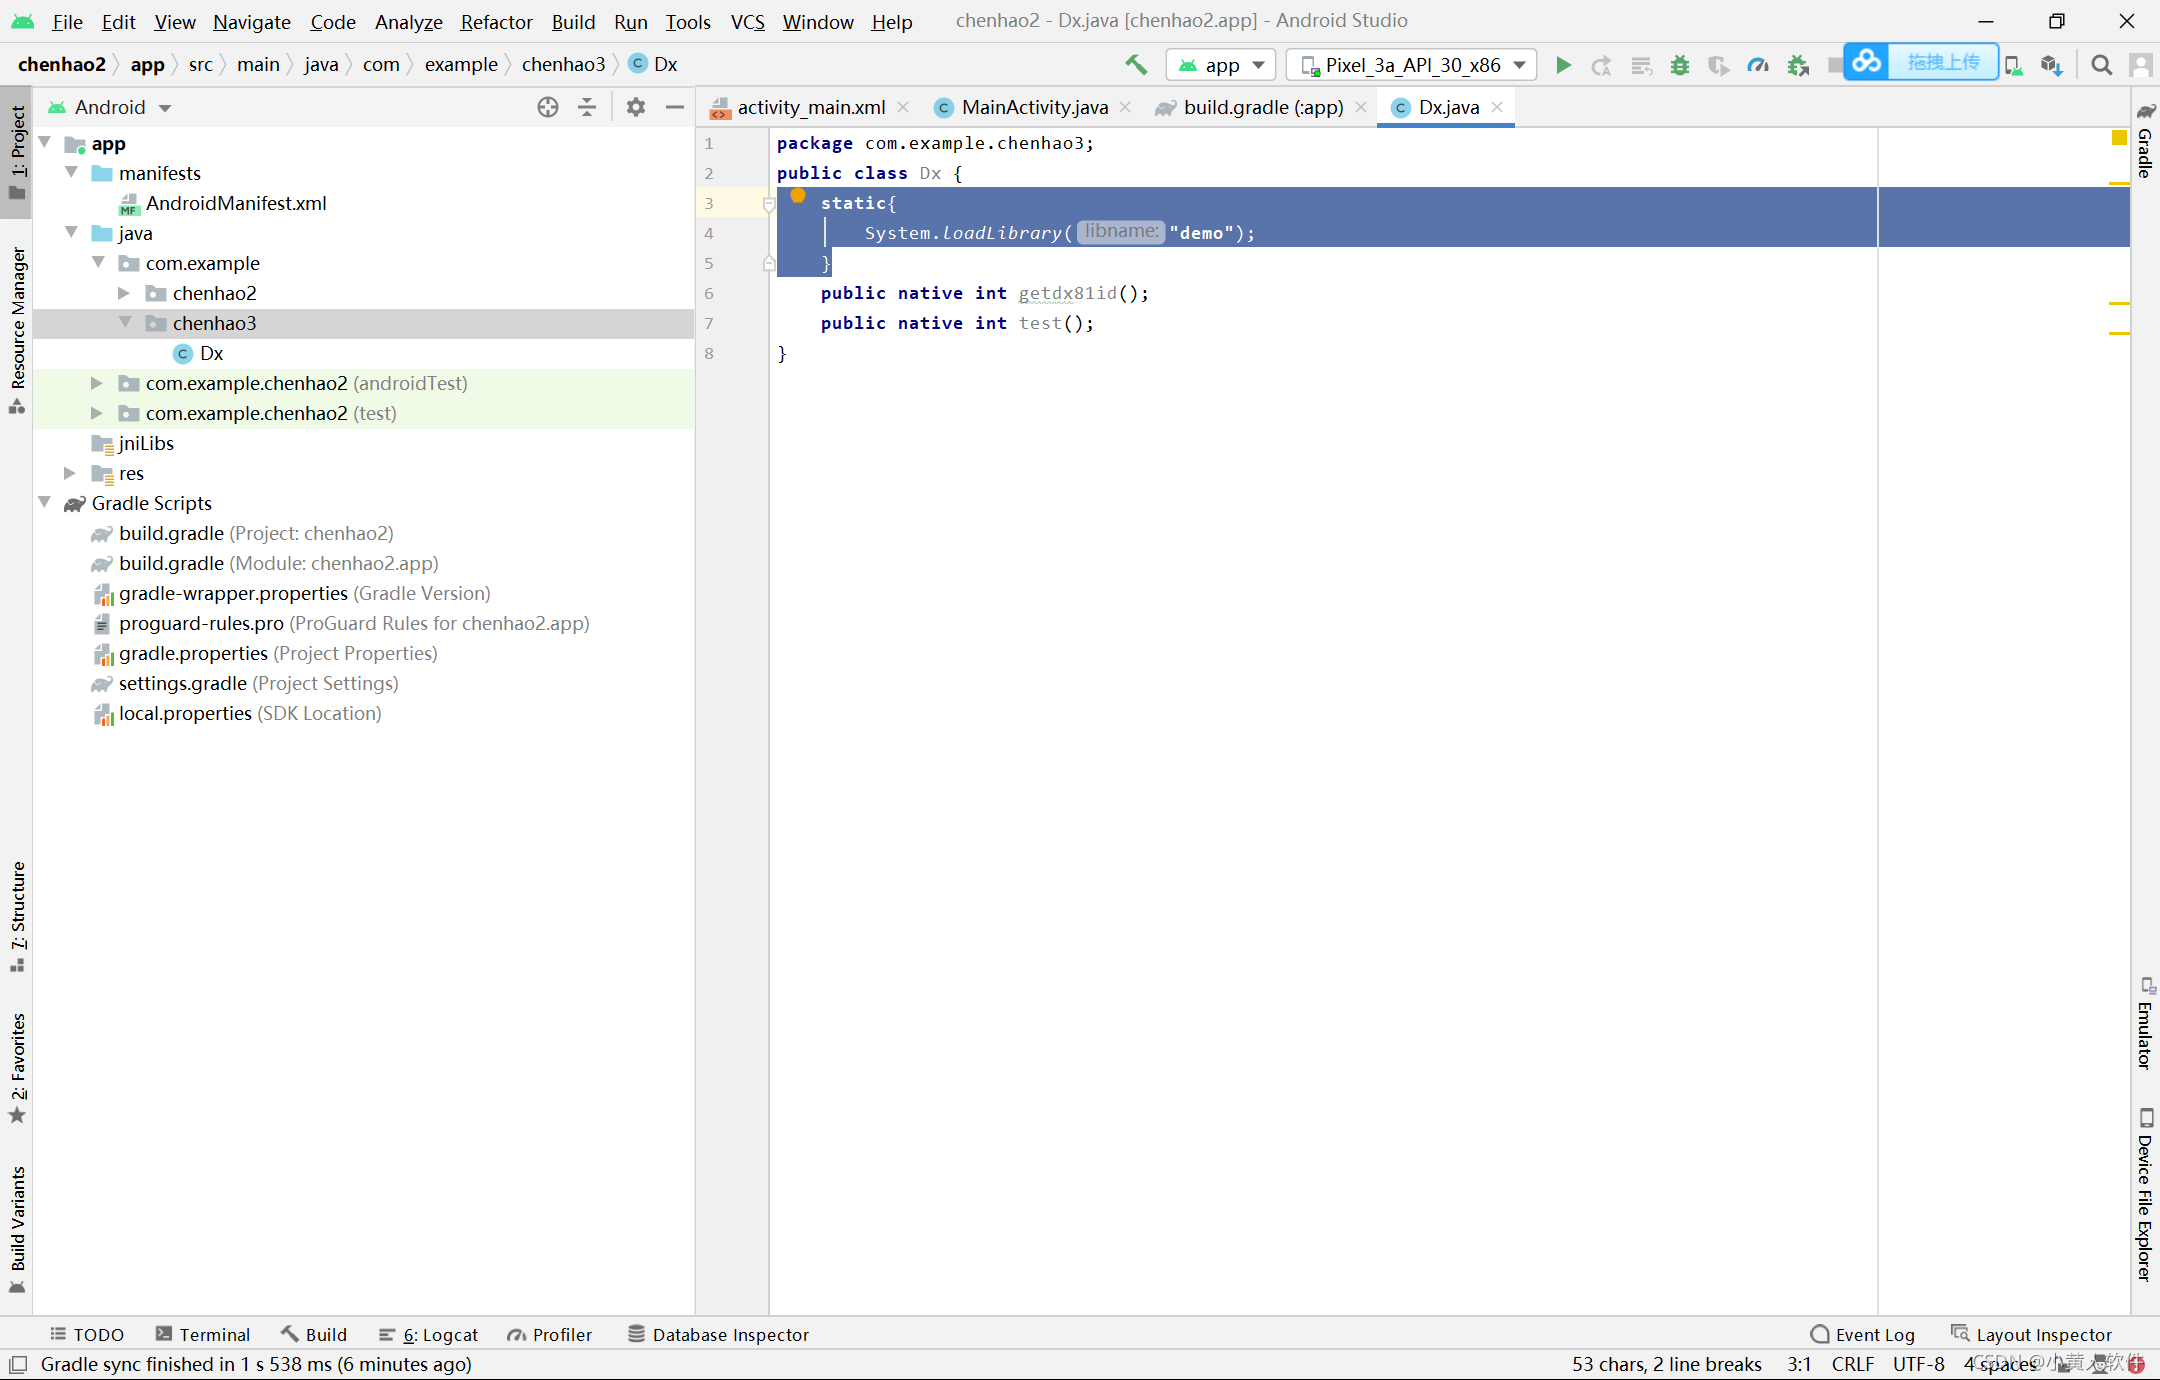Collapse the Gradle Scripts tree node
Screen dimensions: 2160x1380
(45, 503)
